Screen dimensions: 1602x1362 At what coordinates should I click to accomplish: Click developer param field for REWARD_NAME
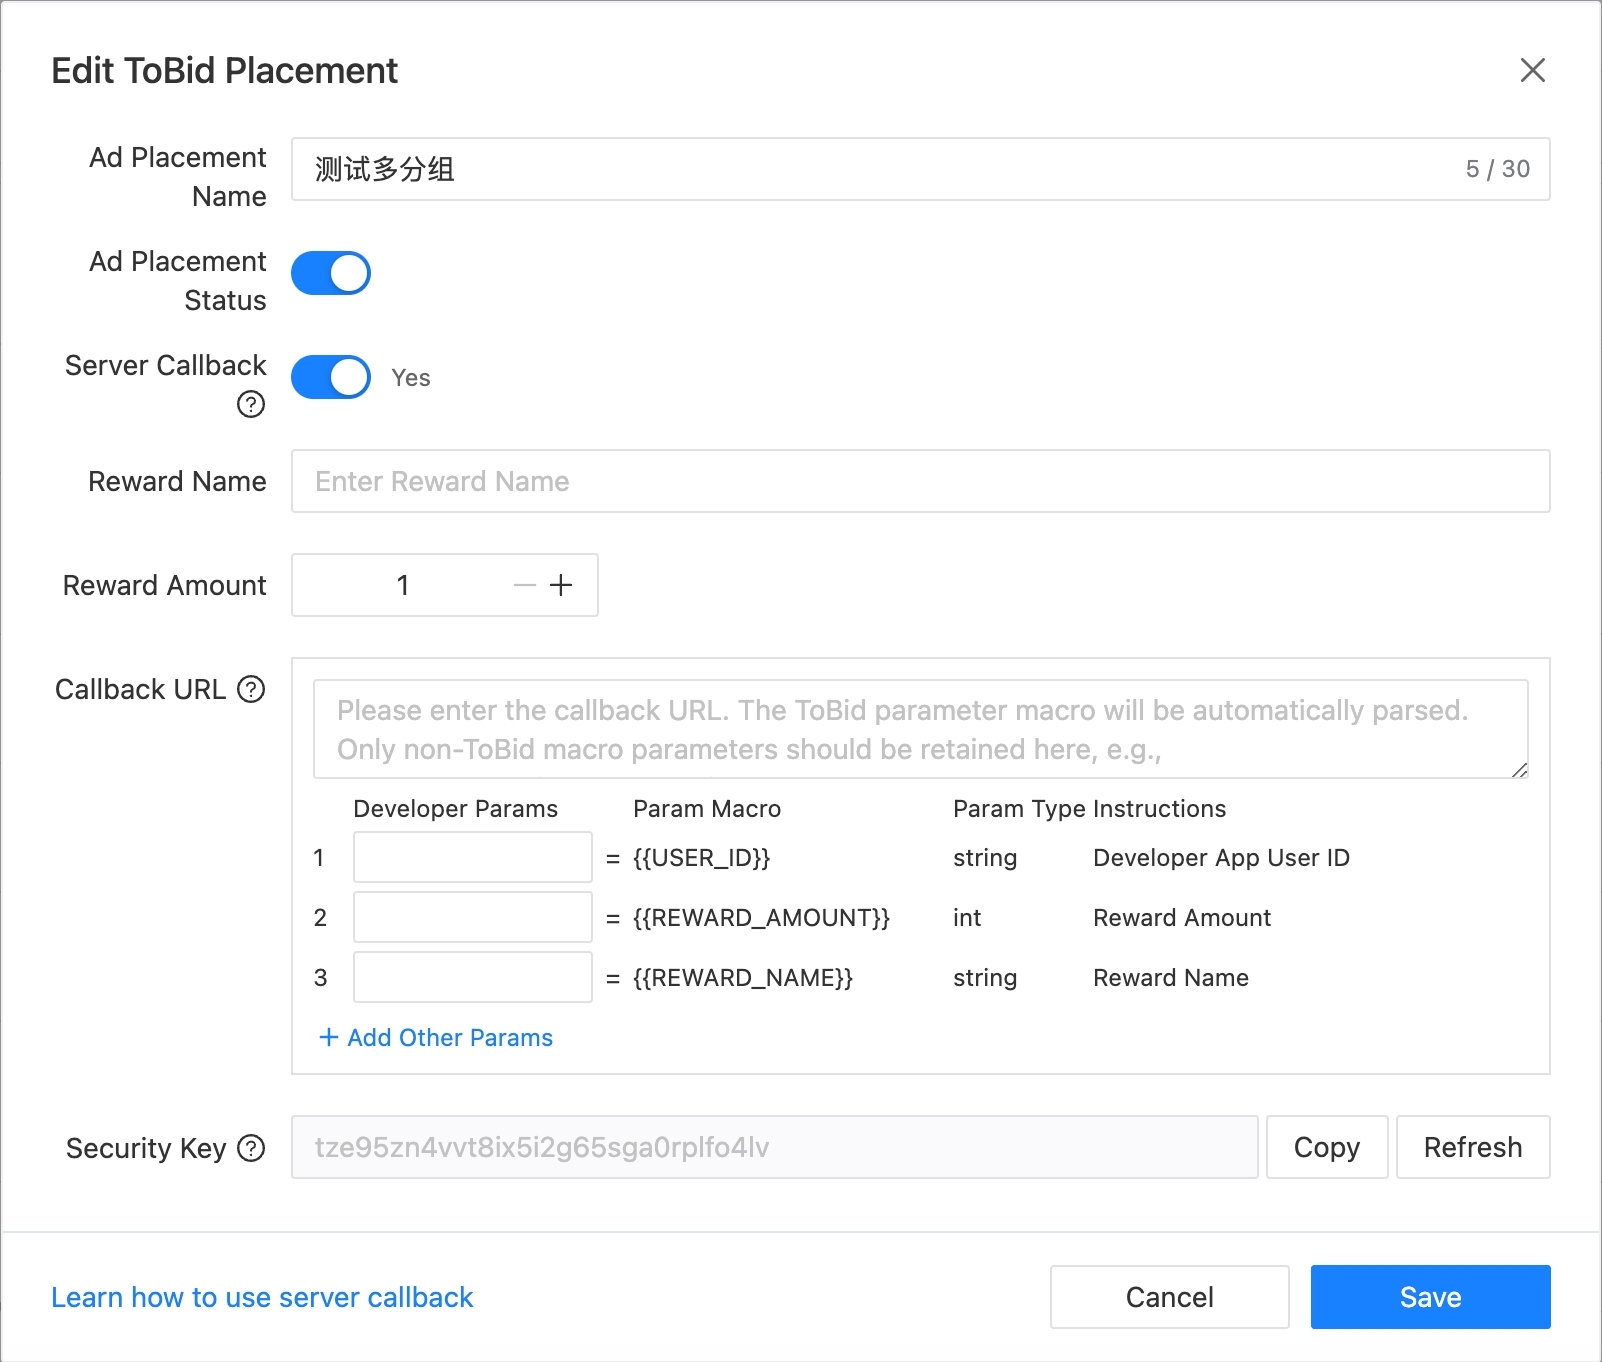(472, 977)
